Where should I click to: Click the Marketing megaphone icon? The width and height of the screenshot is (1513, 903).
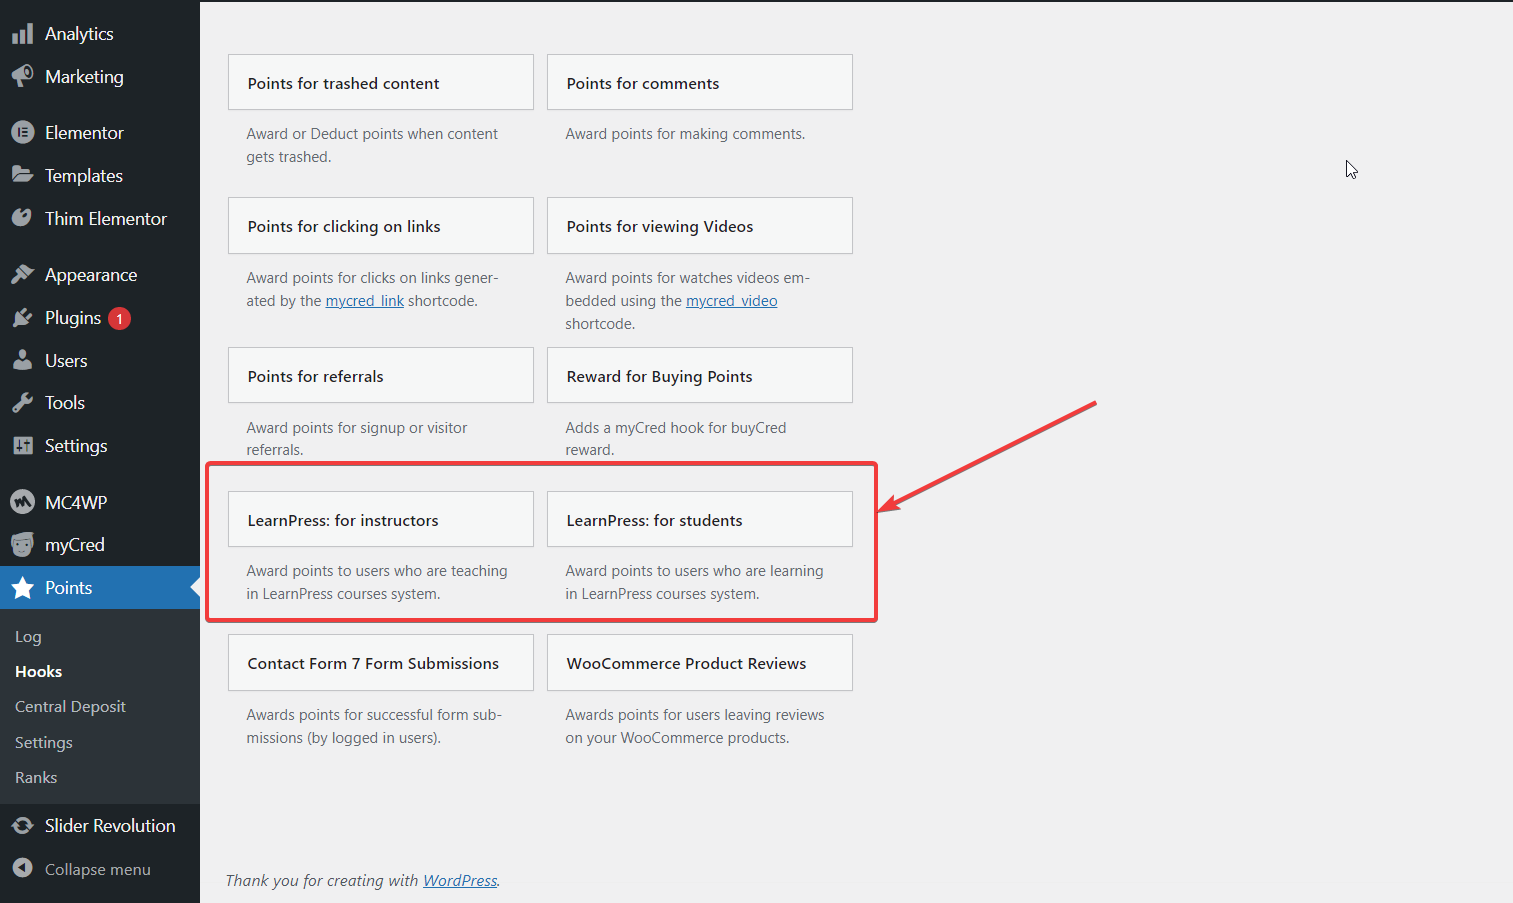[x=22, y=77]
